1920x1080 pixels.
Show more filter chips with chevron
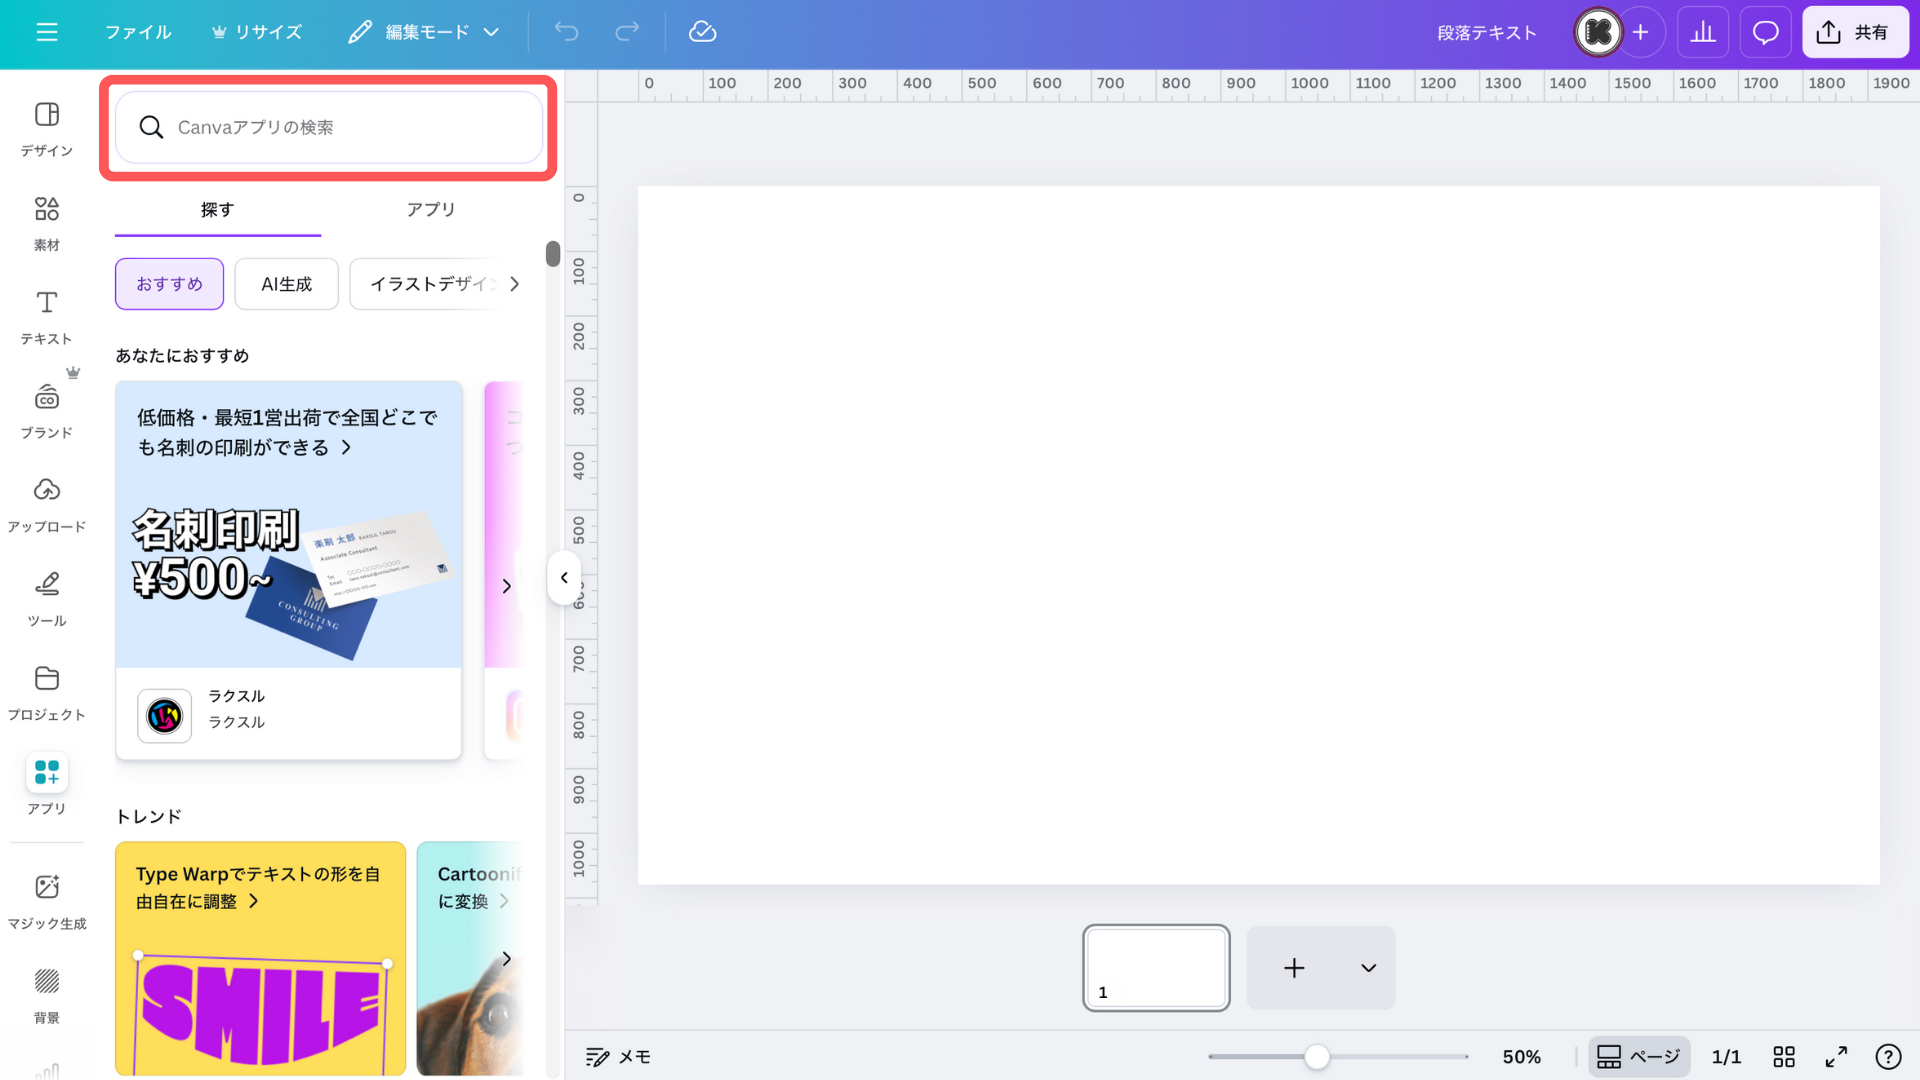tap(514, 284)
